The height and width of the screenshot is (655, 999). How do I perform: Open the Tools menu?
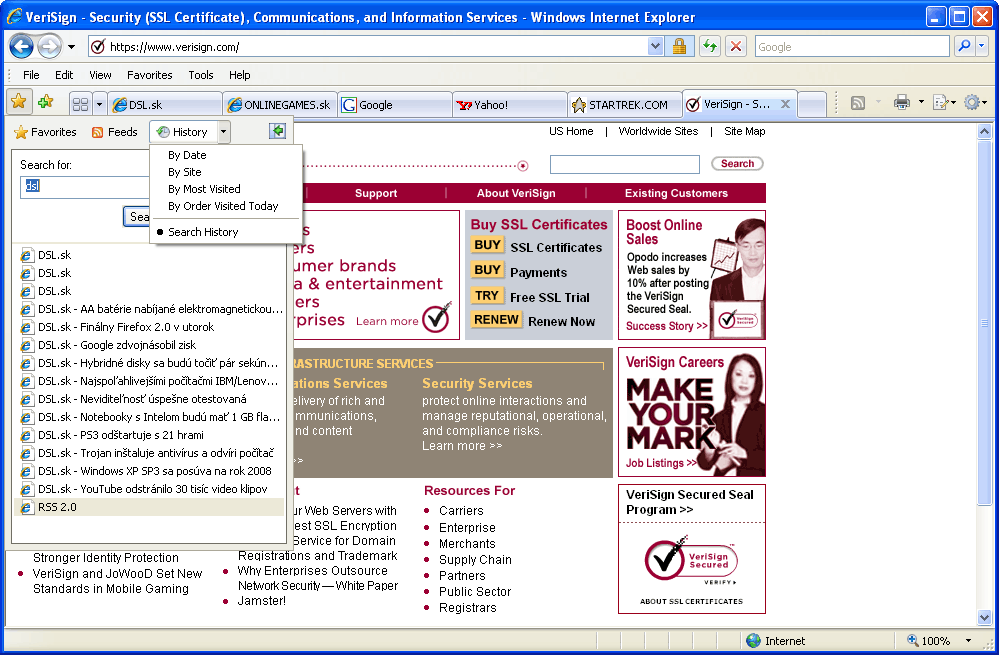(x=201, y=75)
